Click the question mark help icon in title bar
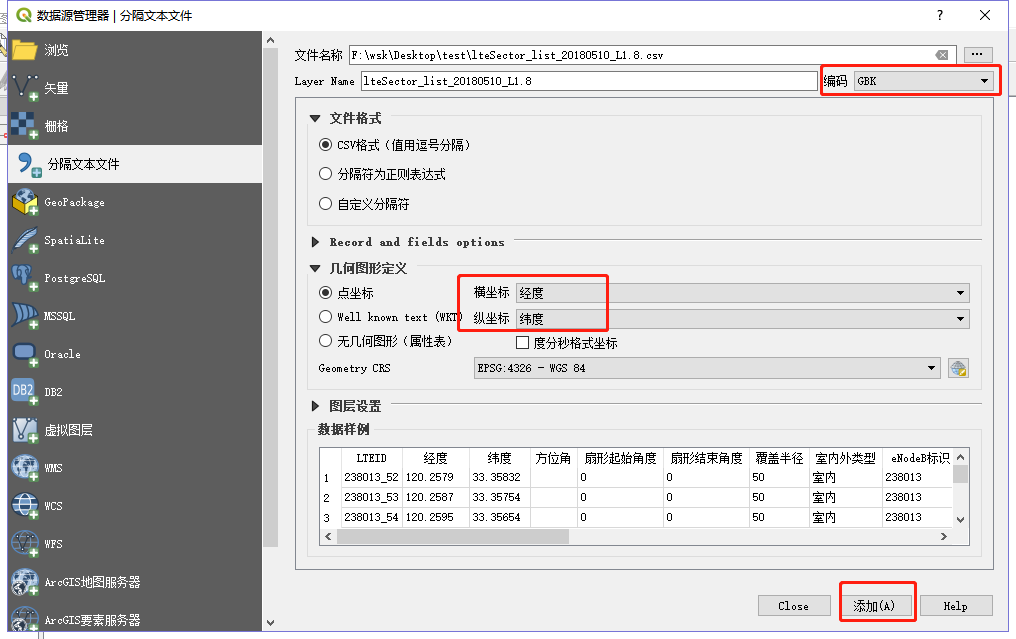 [940, 15]
